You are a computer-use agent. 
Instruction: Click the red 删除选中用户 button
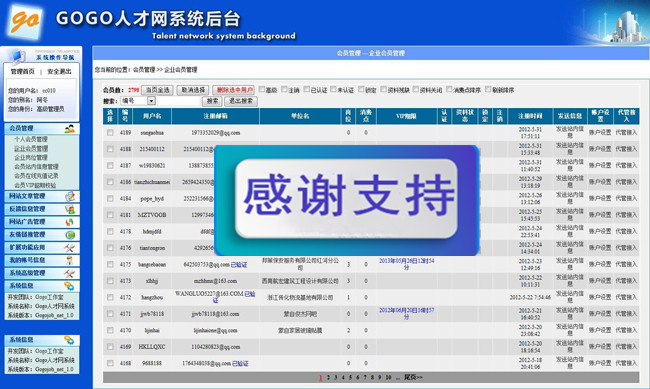tap(233, 90)
